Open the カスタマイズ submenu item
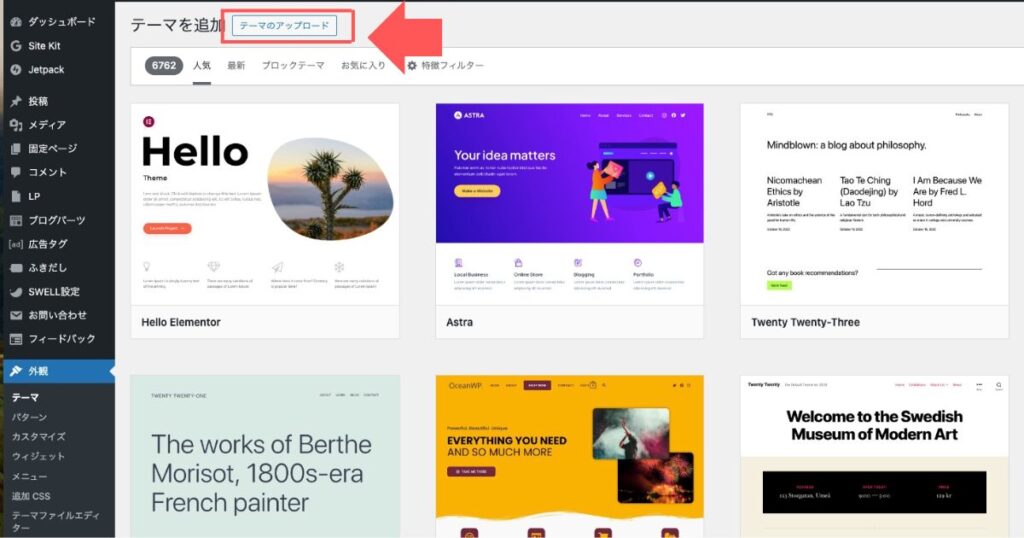The image size is (1024, 538). (x=39, y=436)
